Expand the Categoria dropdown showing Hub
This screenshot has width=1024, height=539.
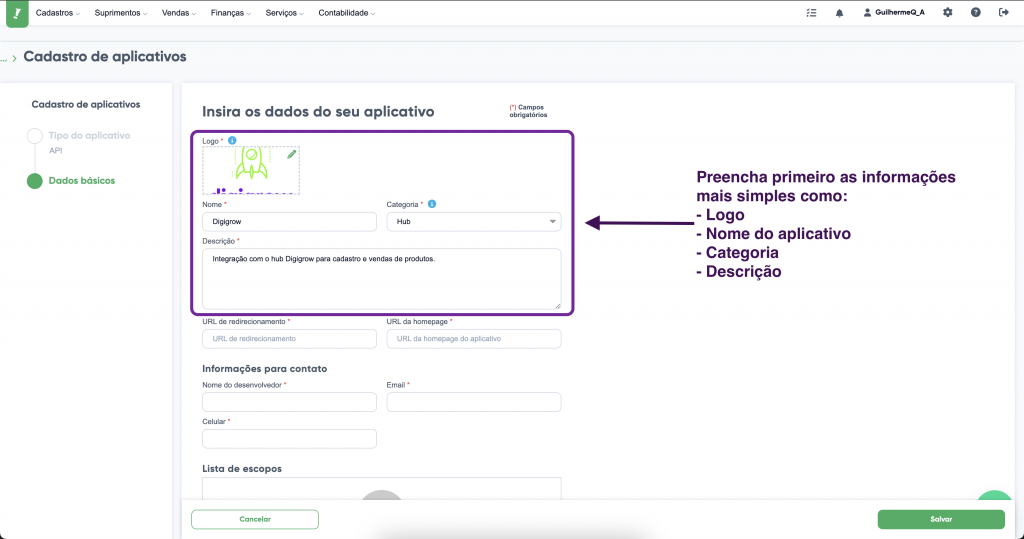tap(473, 222)
